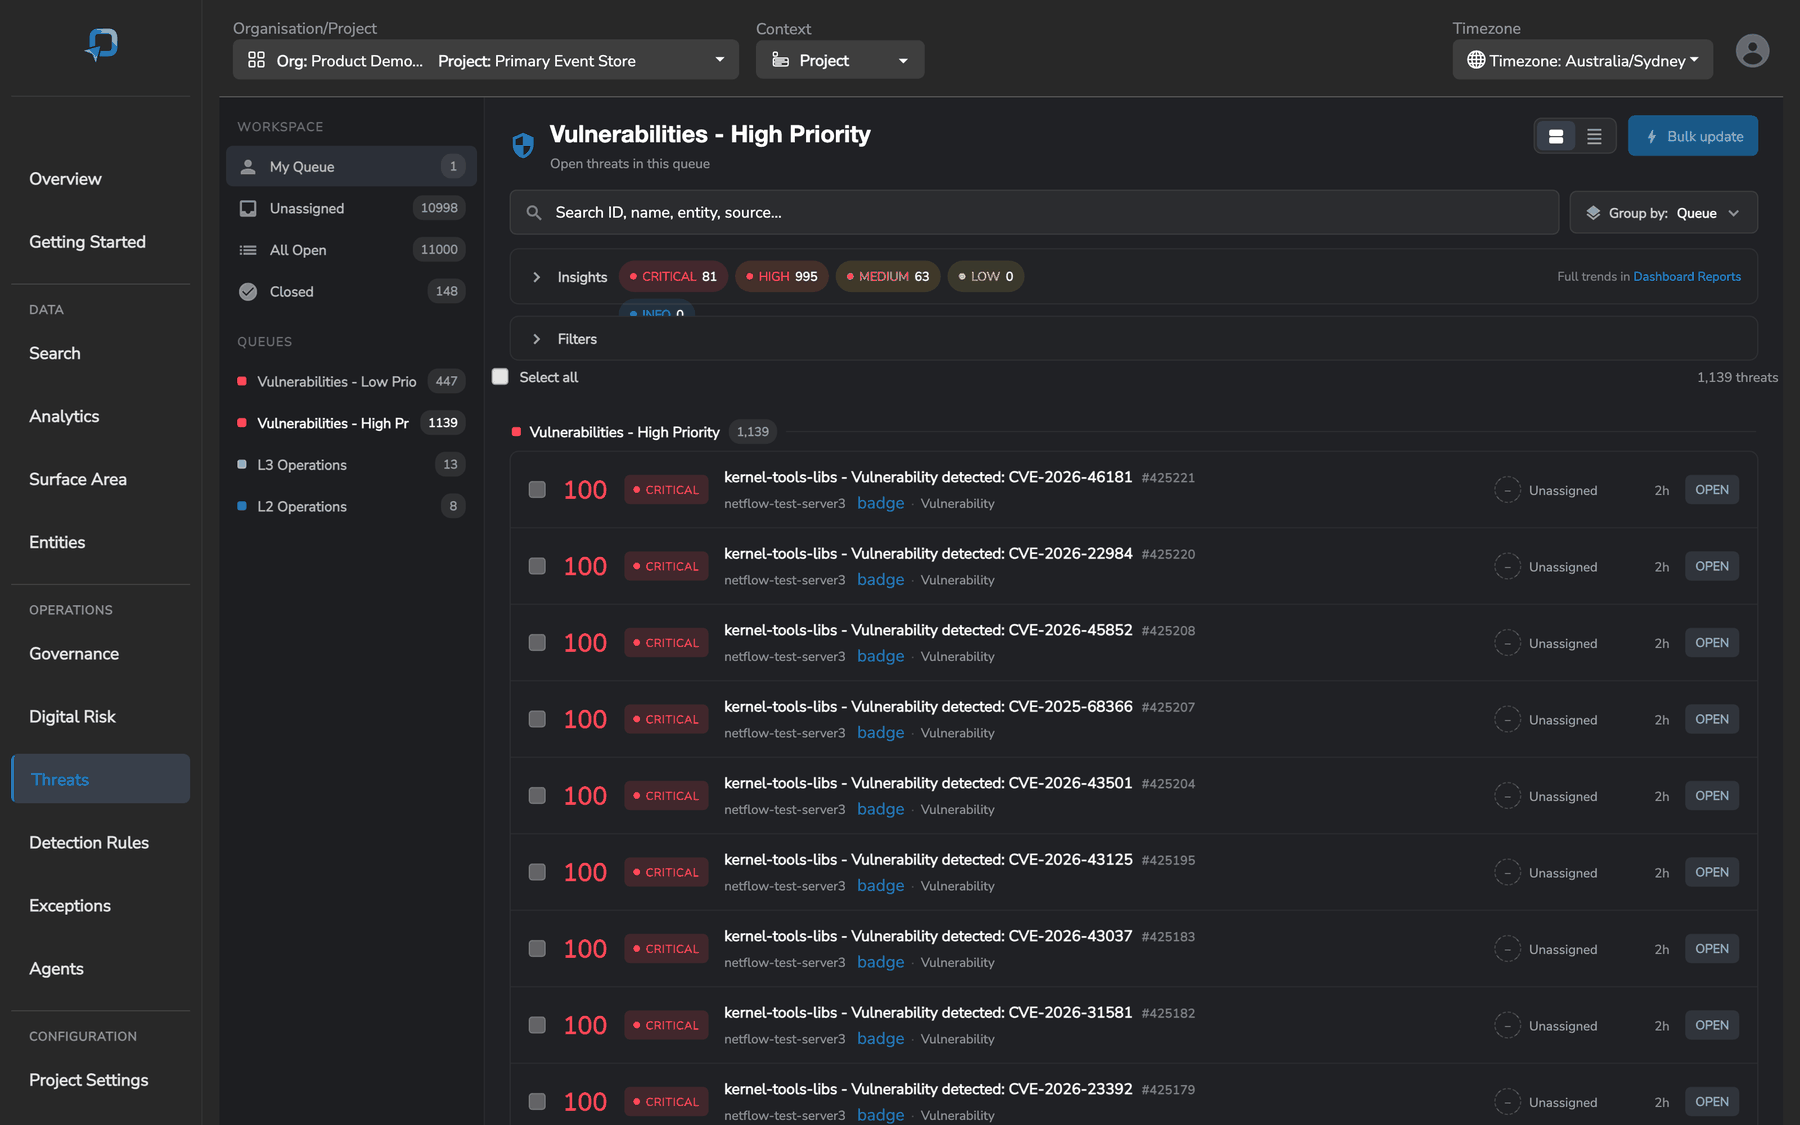Click the My Queue person icon
Viewport: 1800px width, 1125px height.
(x=248, y=166)
